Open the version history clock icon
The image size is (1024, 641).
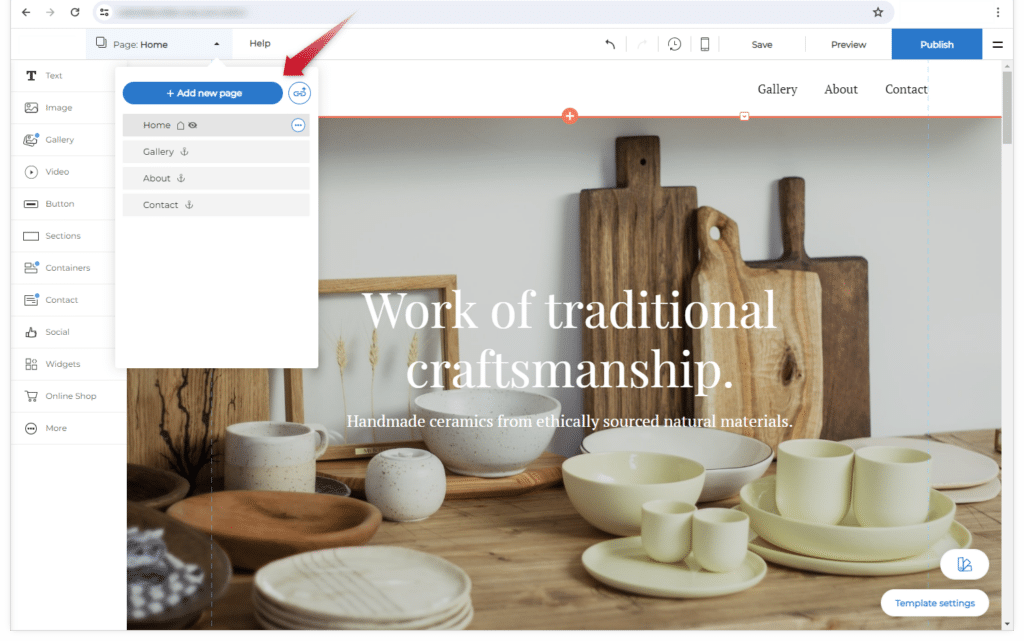click(675, 44)
